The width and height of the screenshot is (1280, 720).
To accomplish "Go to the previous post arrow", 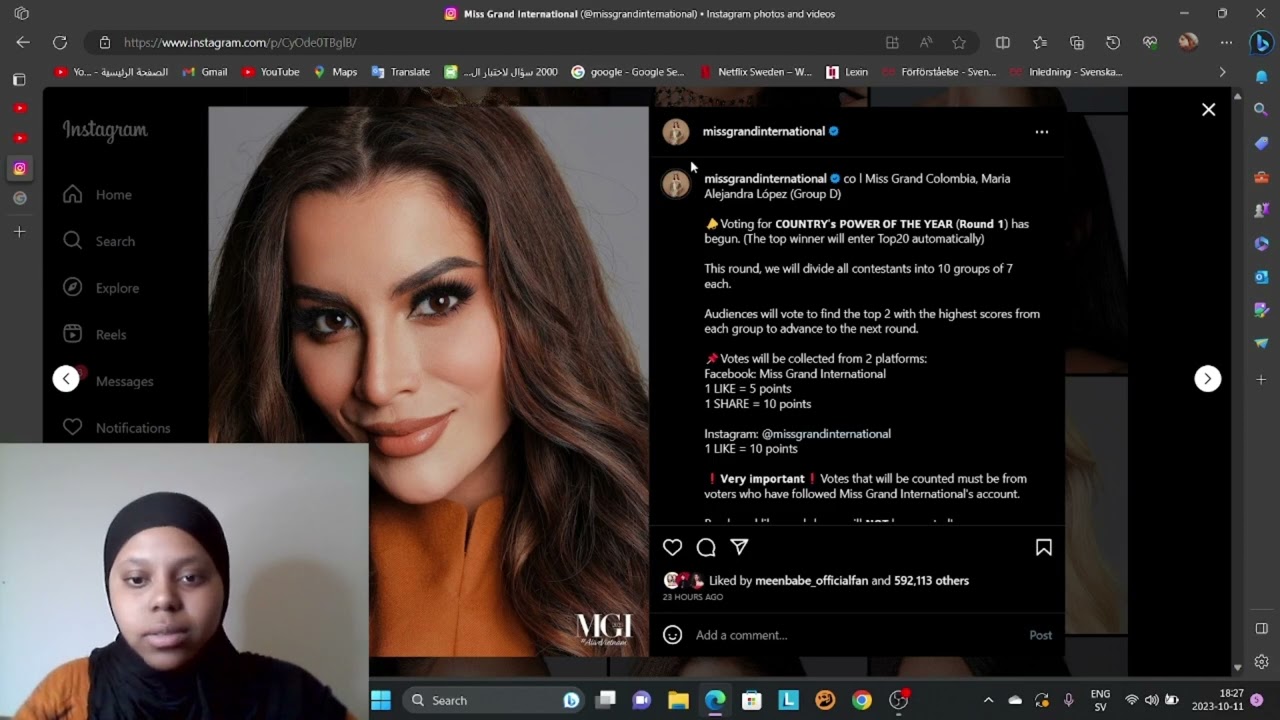I will (x=66, y=378).
